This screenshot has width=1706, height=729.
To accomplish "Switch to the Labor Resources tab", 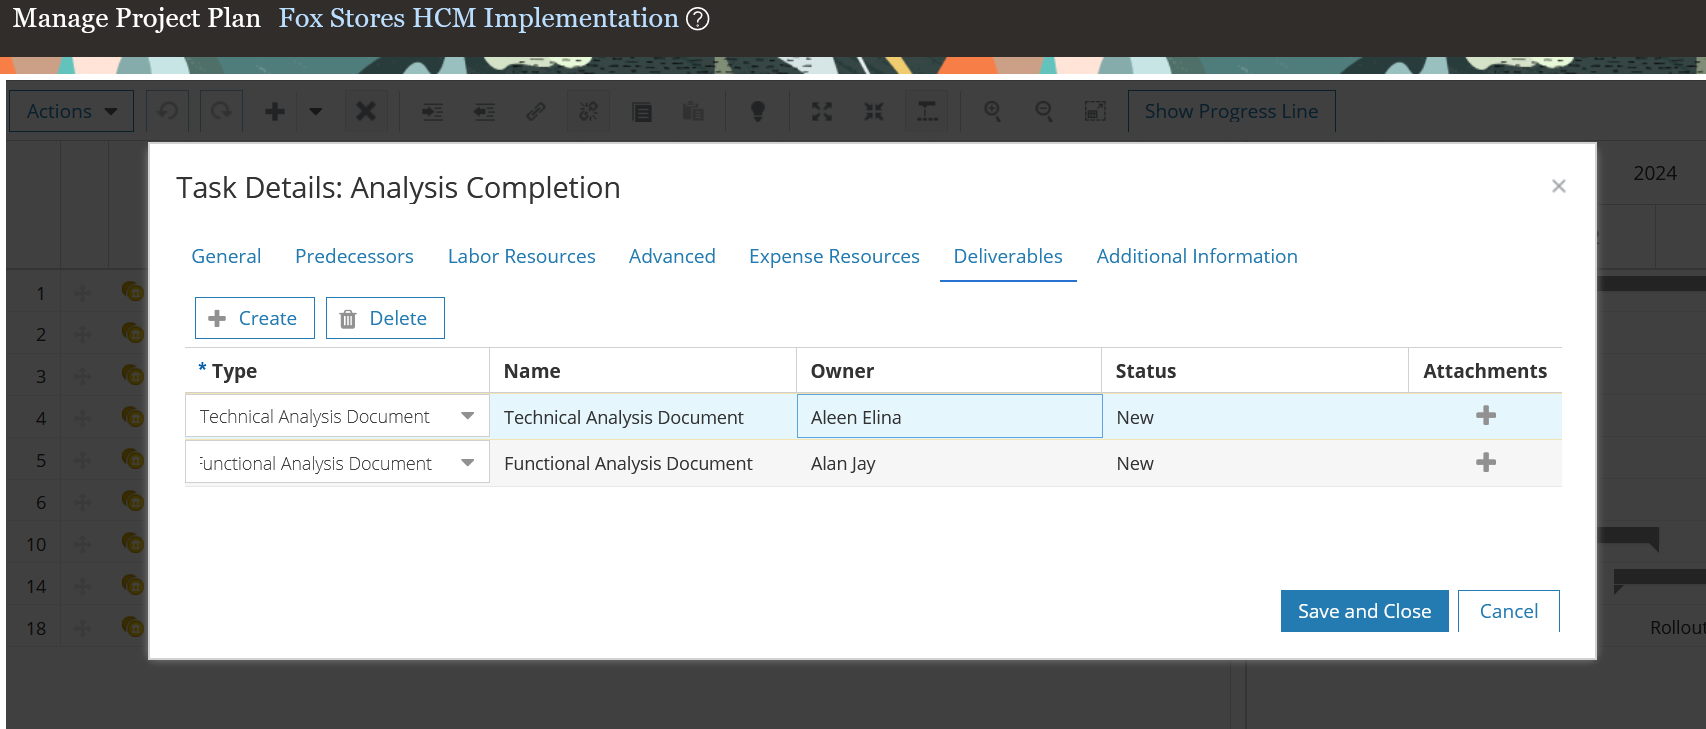I will tap(521, 256).
